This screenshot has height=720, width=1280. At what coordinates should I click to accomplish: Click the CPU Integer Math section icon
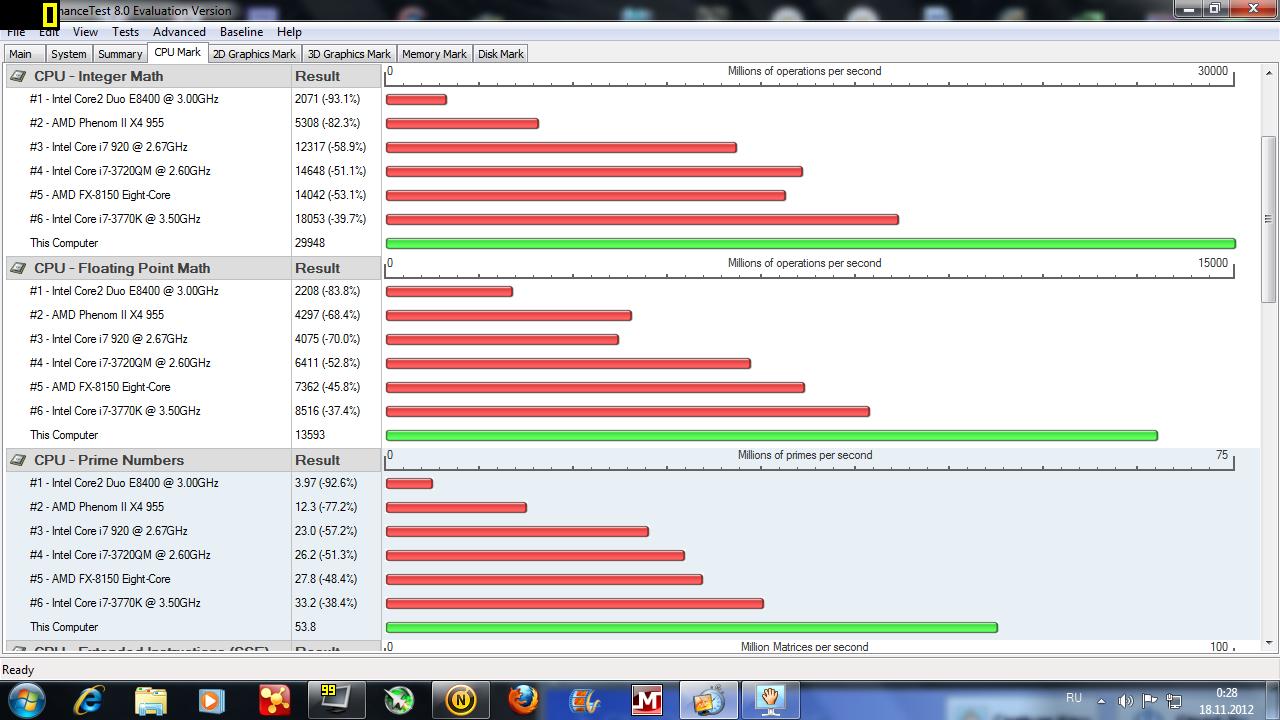tap(18, 76)
